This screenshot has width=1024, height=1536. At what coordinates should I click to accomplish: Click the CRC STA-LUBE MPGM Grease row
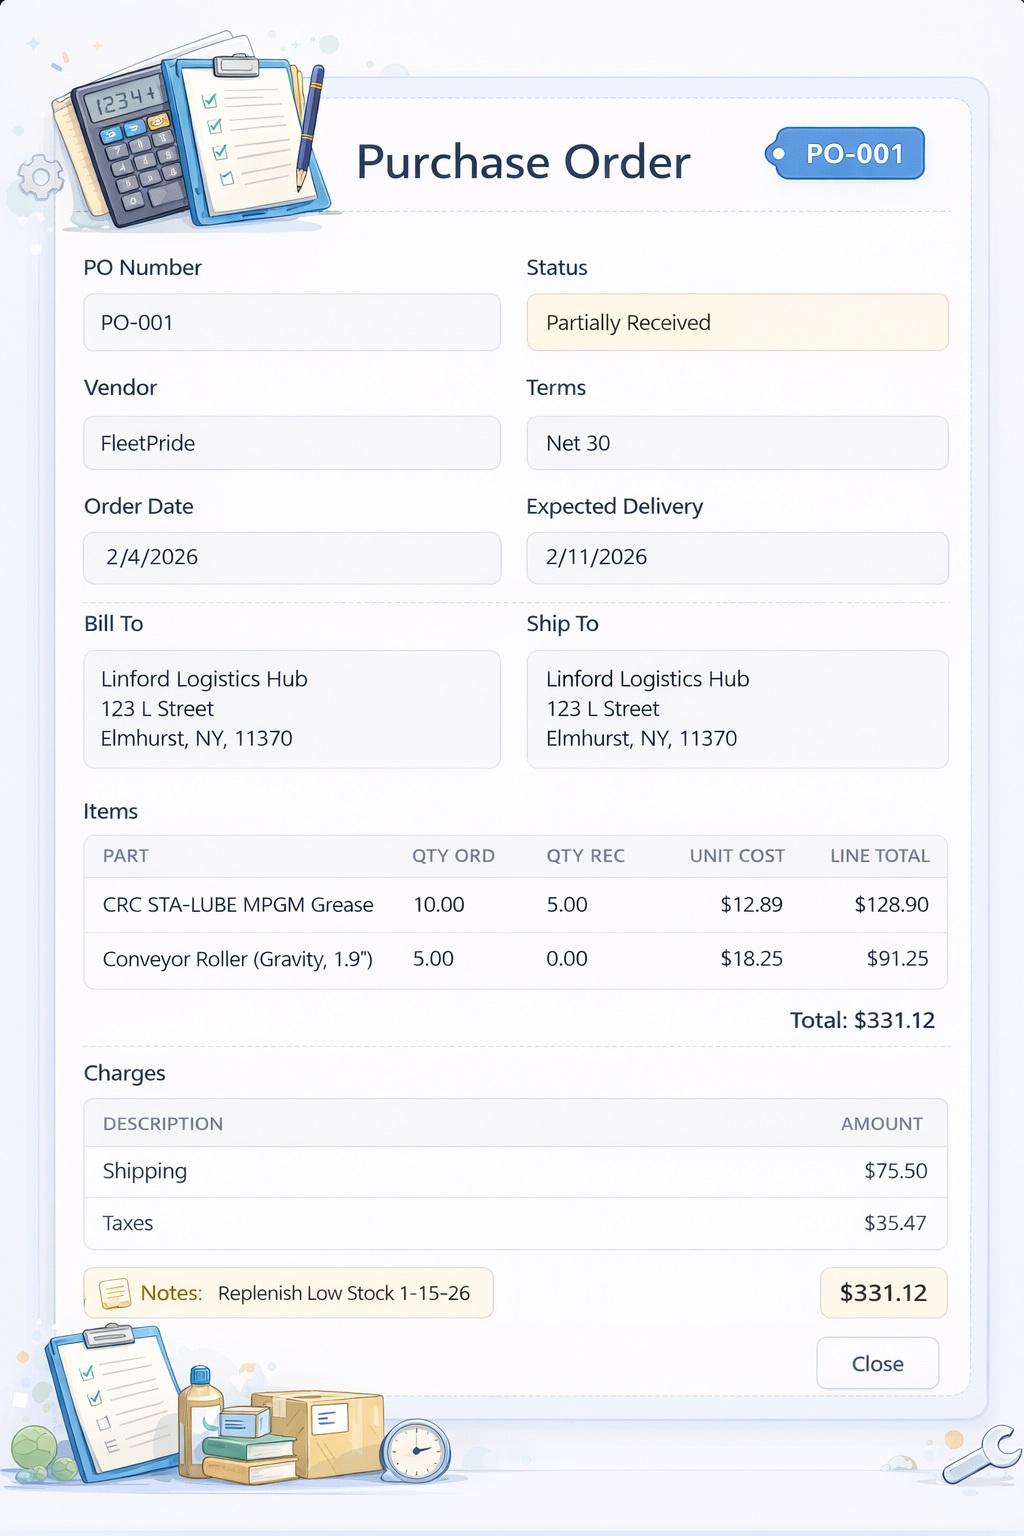pos(515,904)
